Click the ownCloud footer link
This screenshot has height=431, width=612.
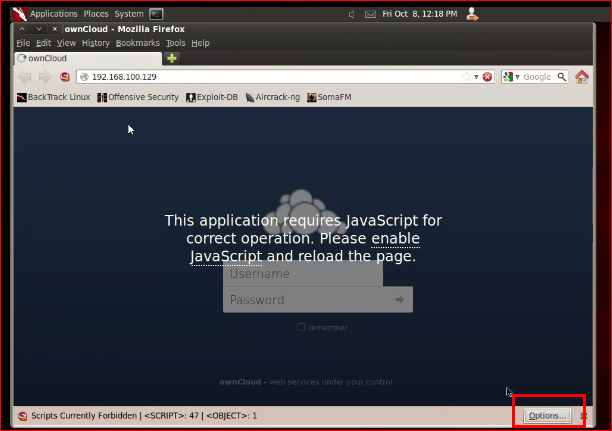[240, 382]
